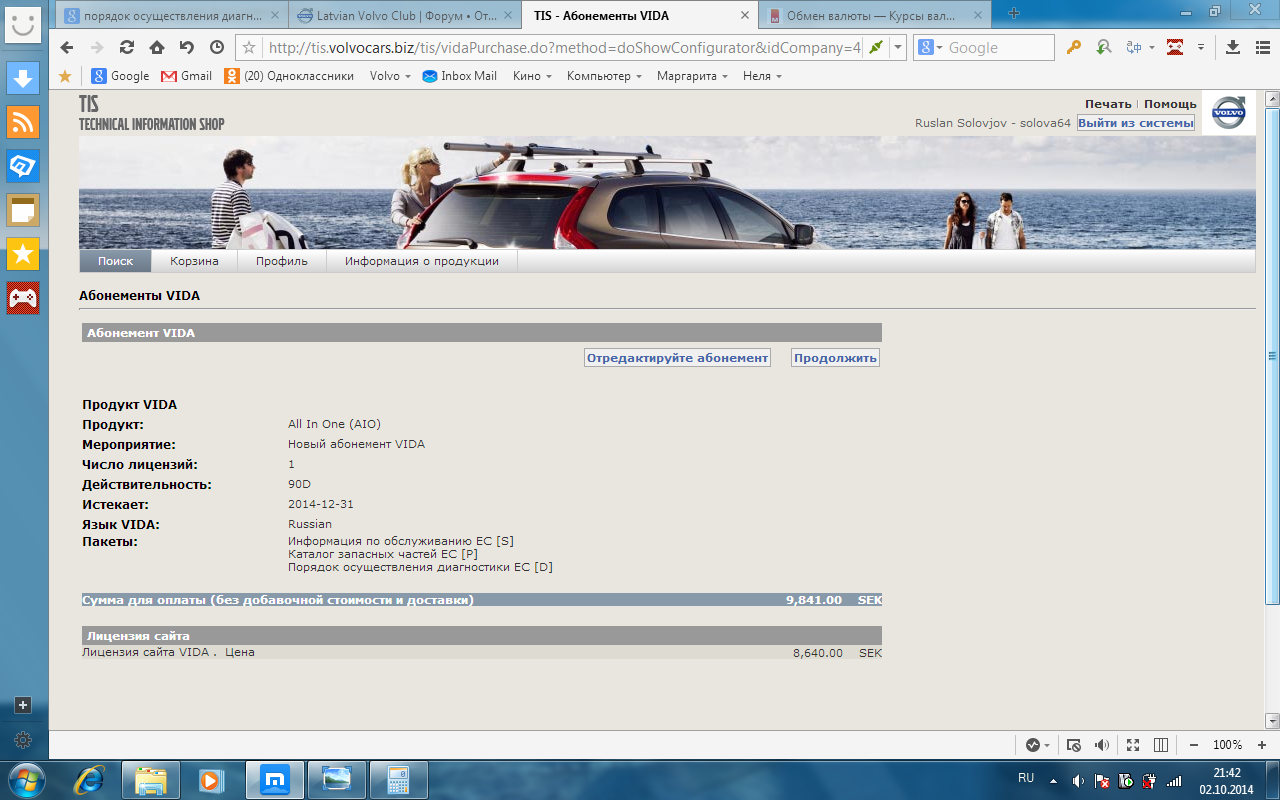Screen dimensions: 1280x800
Task: Click into the Google search field
Action: (997, 47)
